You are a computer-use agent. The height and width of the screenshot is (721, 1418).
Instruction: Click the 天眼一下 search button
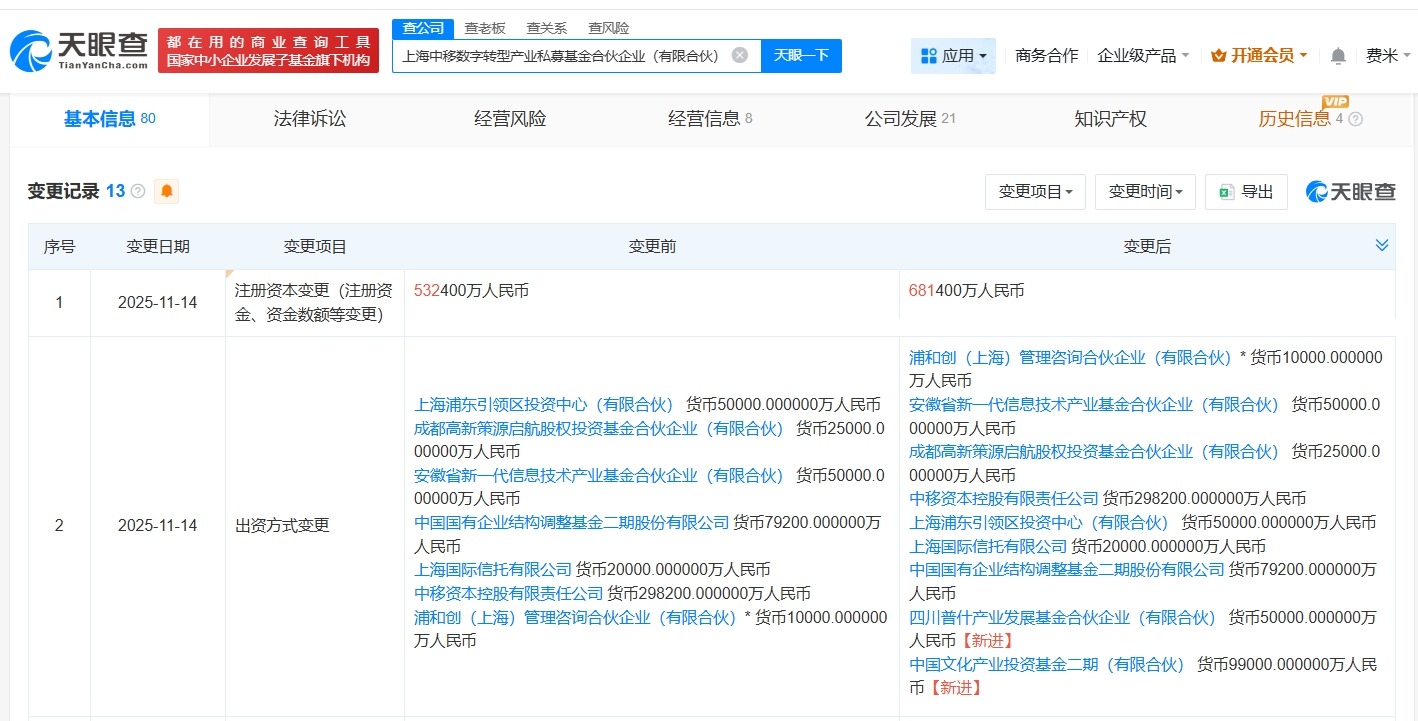tap(801, 55)
